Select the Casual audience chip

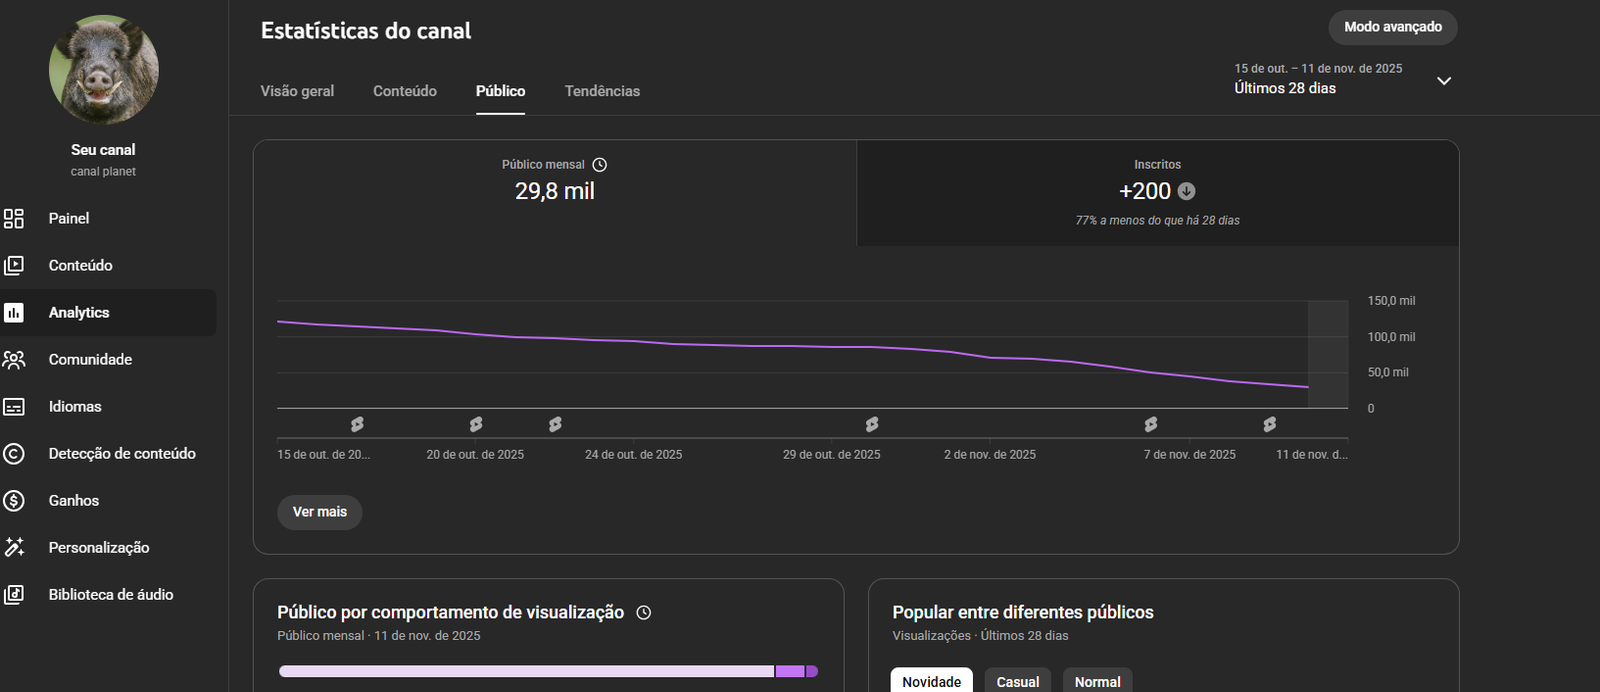1018,681
